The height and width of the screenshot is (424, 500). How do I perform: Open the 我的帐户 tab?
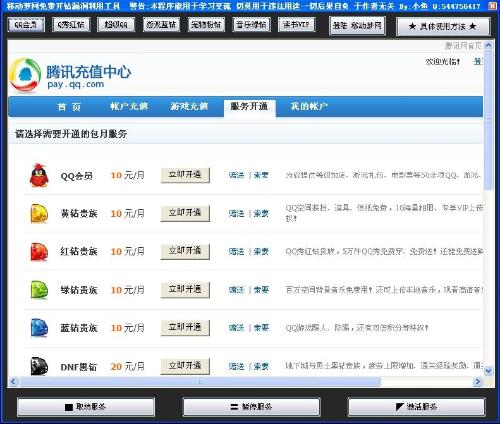(x=309, y=107)
